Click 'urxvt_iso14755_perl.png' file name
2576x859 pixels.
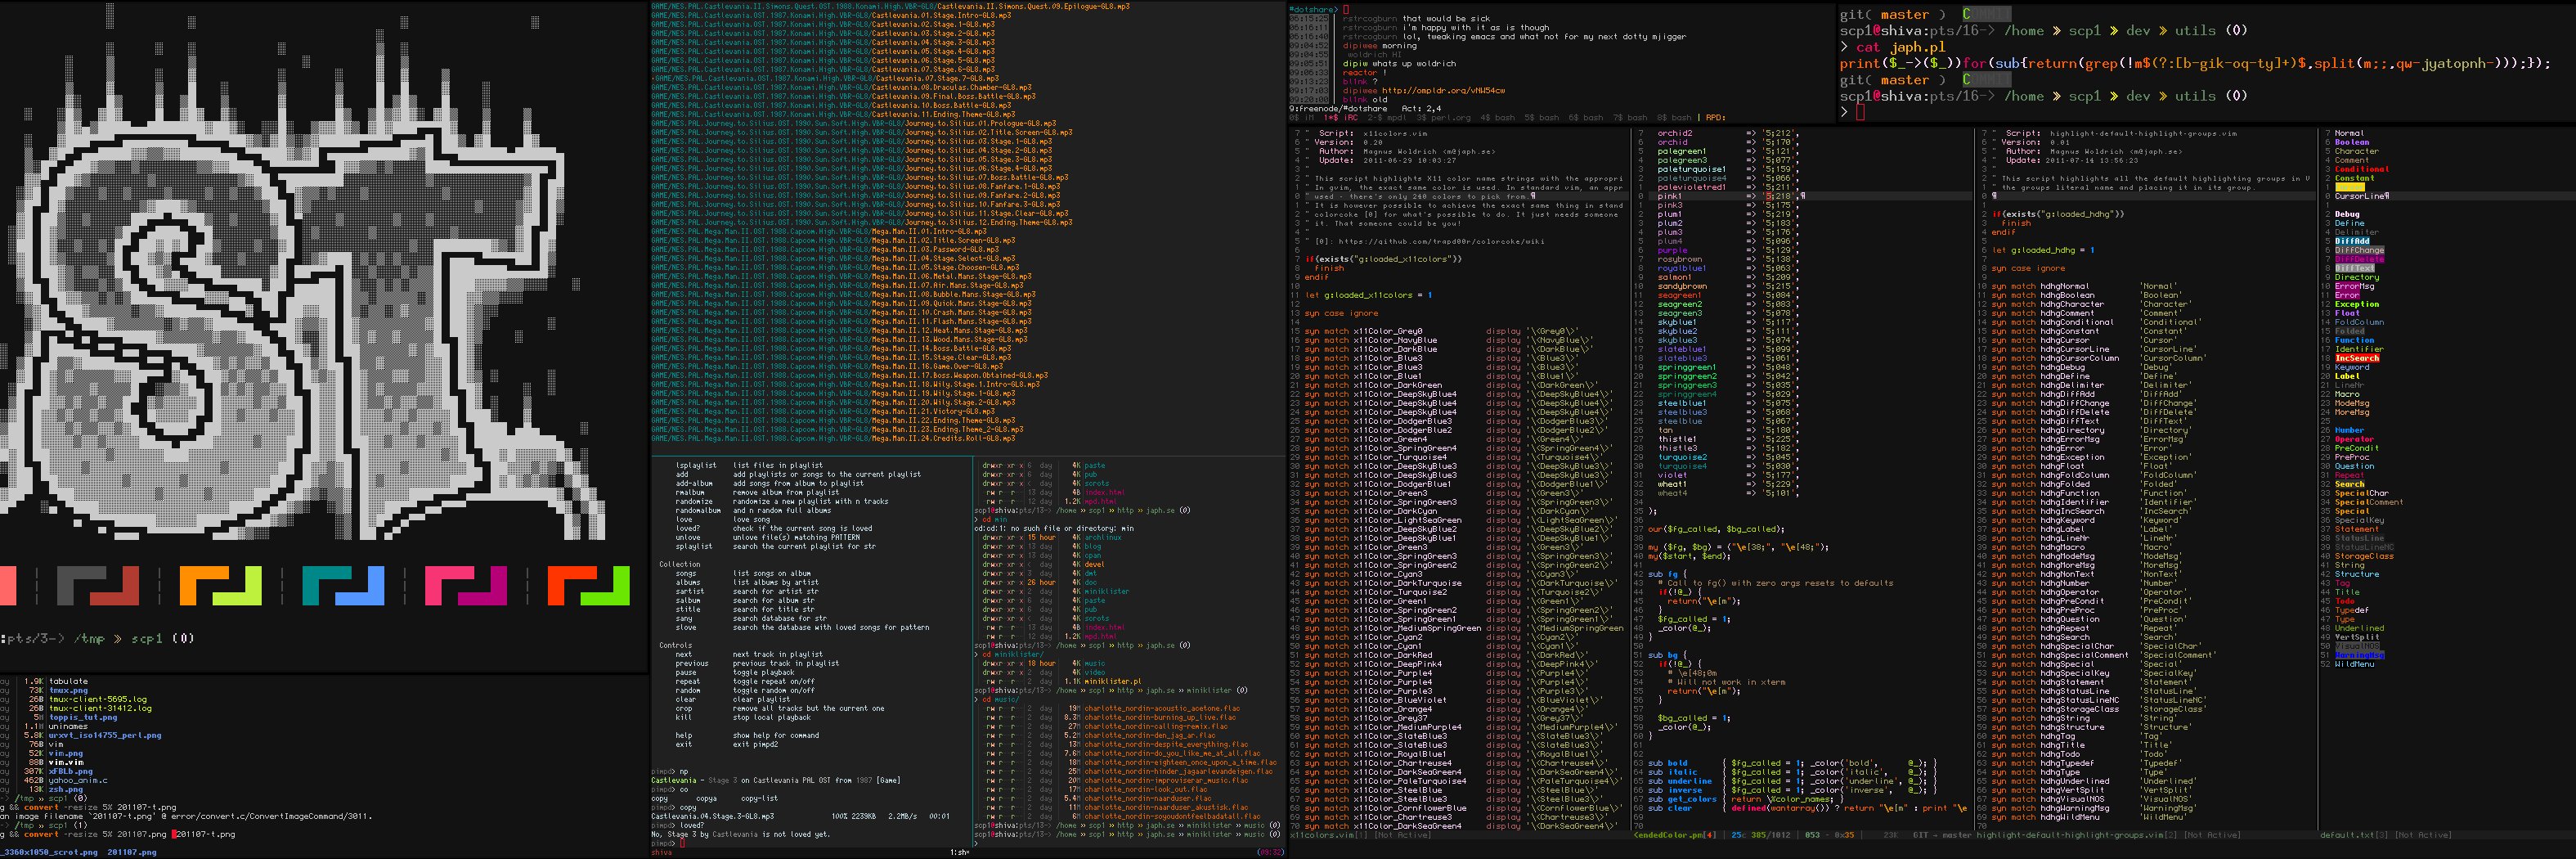(105, 735)
